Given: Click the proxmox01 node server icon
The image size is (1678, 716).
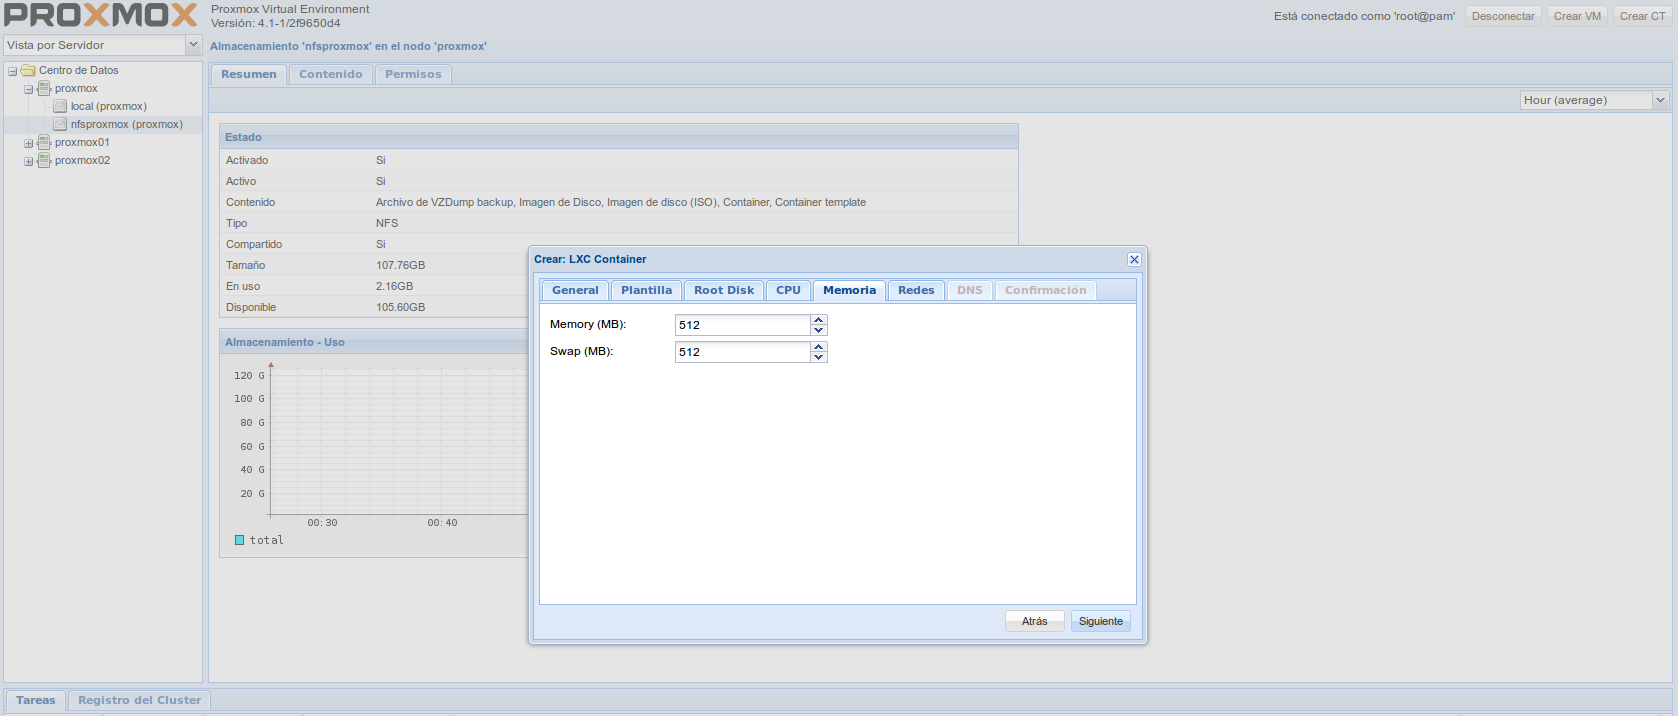Looking at the screenshot, I should (x=44, y=143).
